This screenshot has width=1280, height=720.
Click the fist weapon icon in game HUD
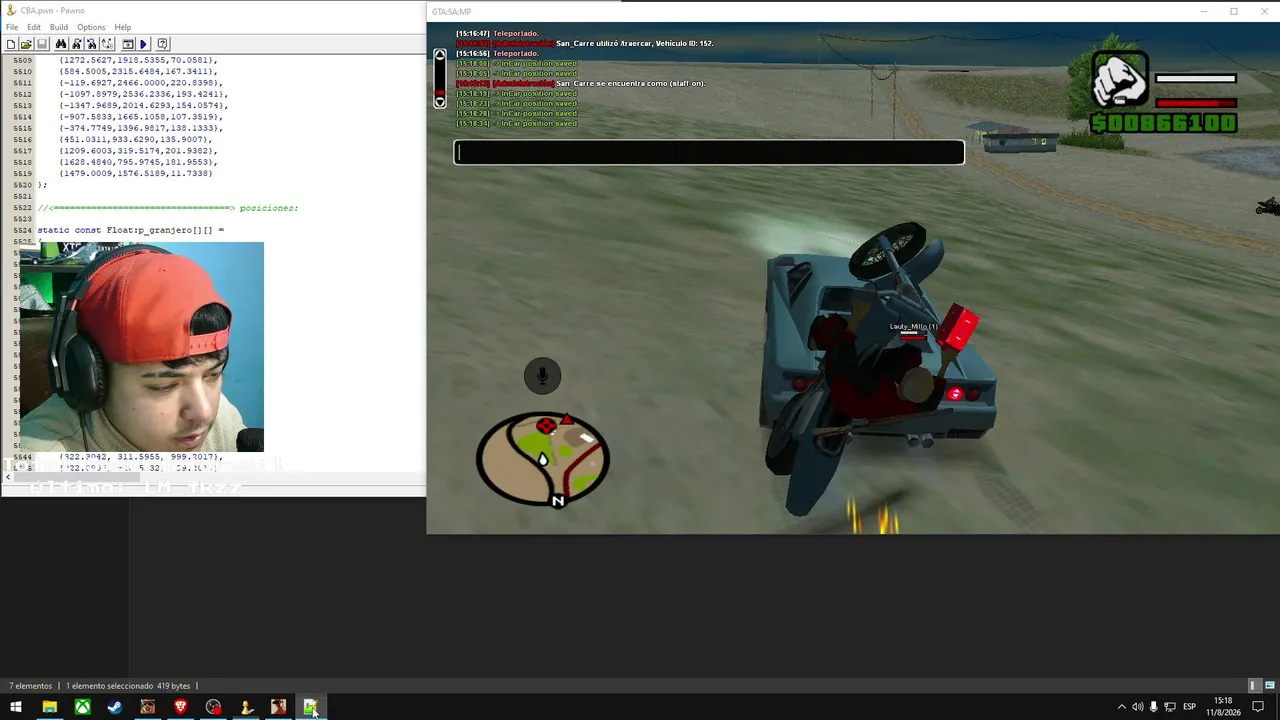point(1119,80)
